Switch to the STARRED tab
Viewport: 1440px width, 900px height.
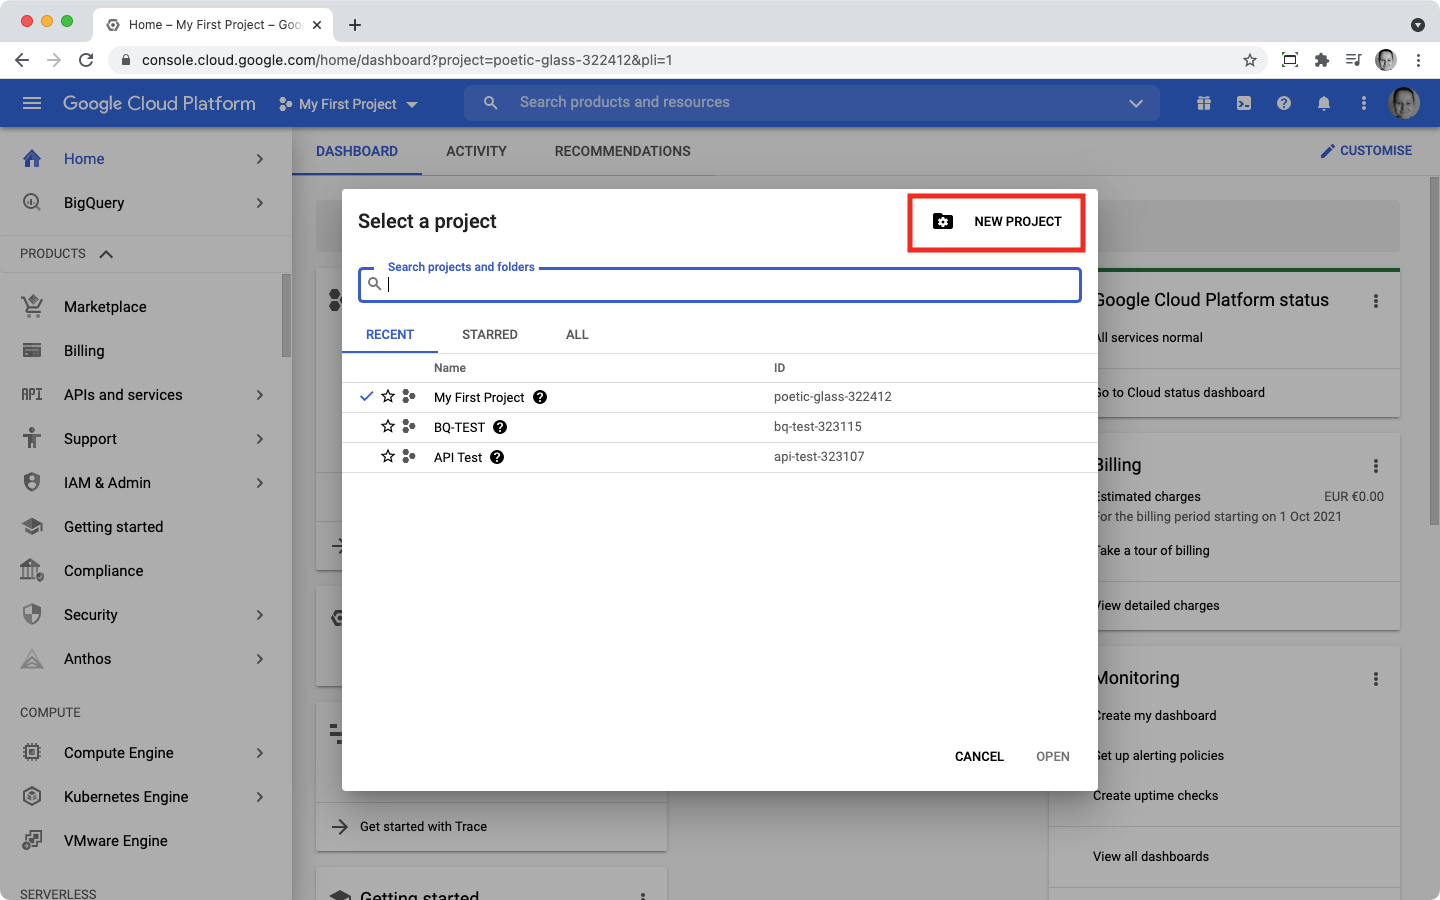490,335
